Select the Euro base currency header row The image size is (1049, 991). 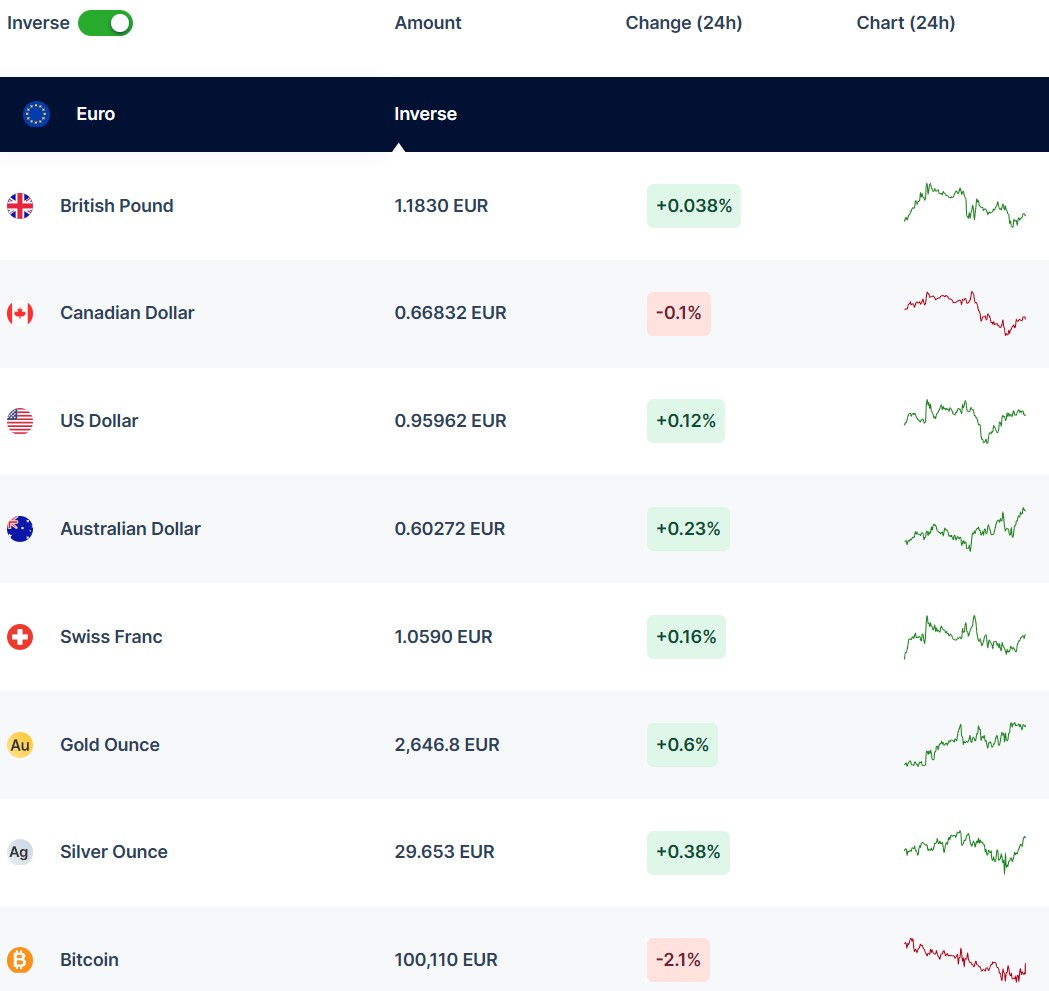524,114
